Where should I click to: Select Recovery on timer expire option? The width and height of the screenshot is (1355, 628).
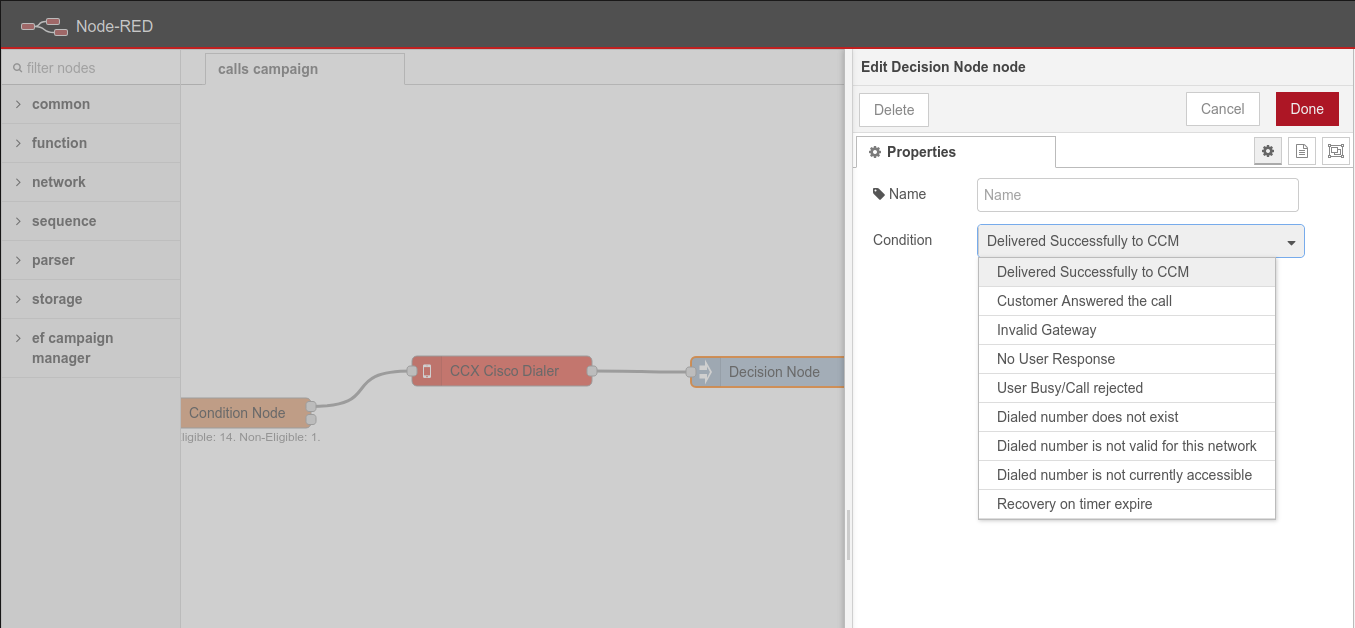[1074, 504]
